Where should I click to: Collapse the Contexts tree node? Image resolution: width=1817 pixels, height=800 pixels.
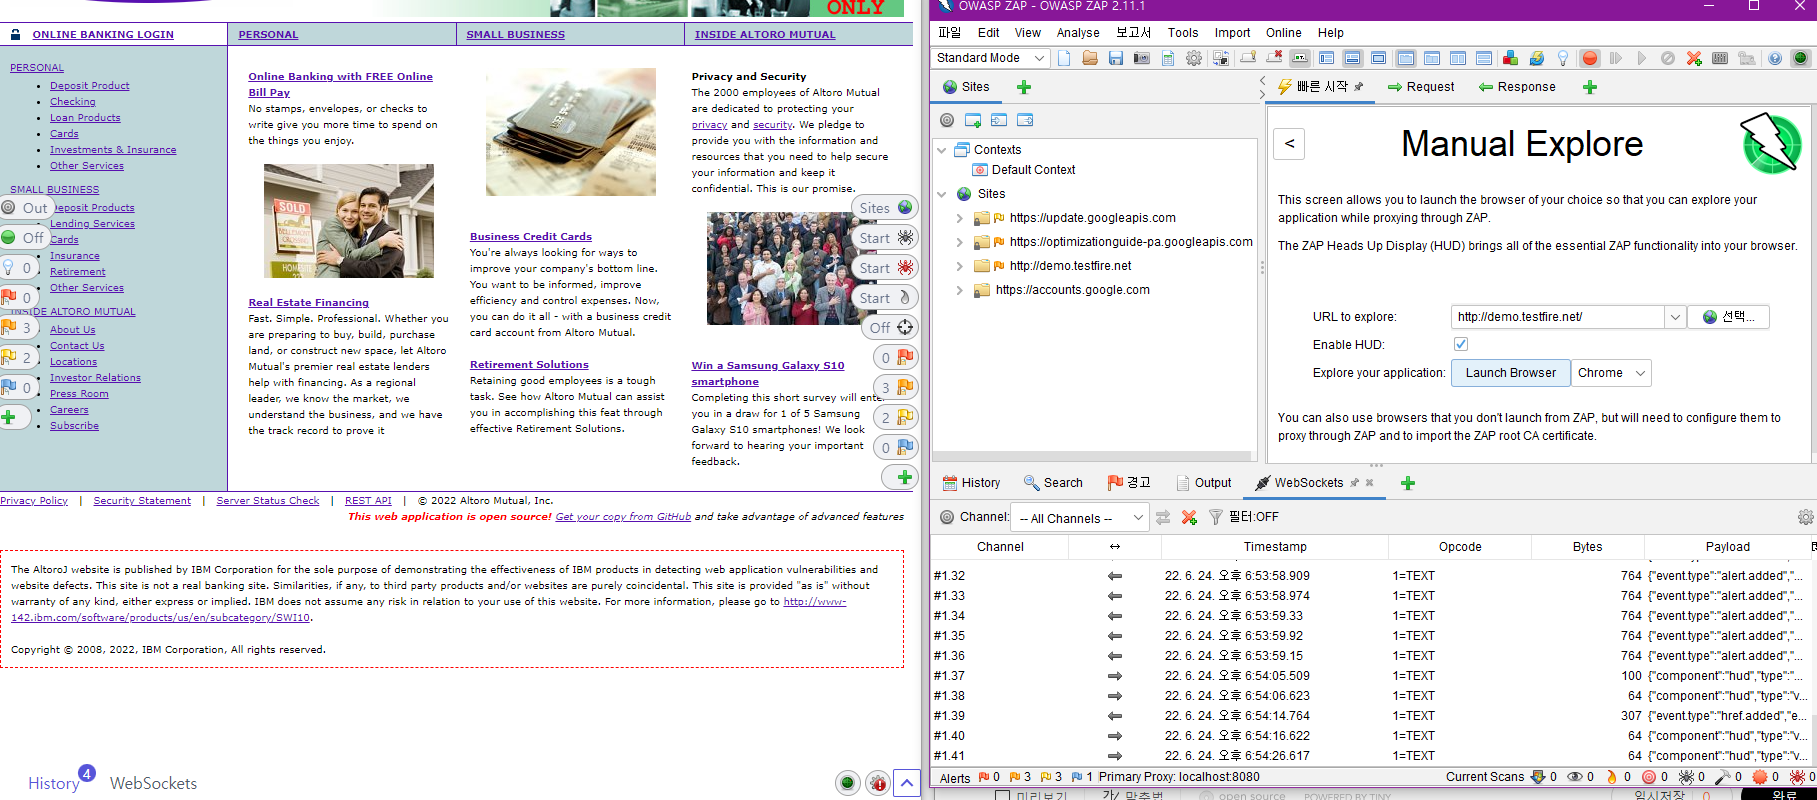[941, 150]
